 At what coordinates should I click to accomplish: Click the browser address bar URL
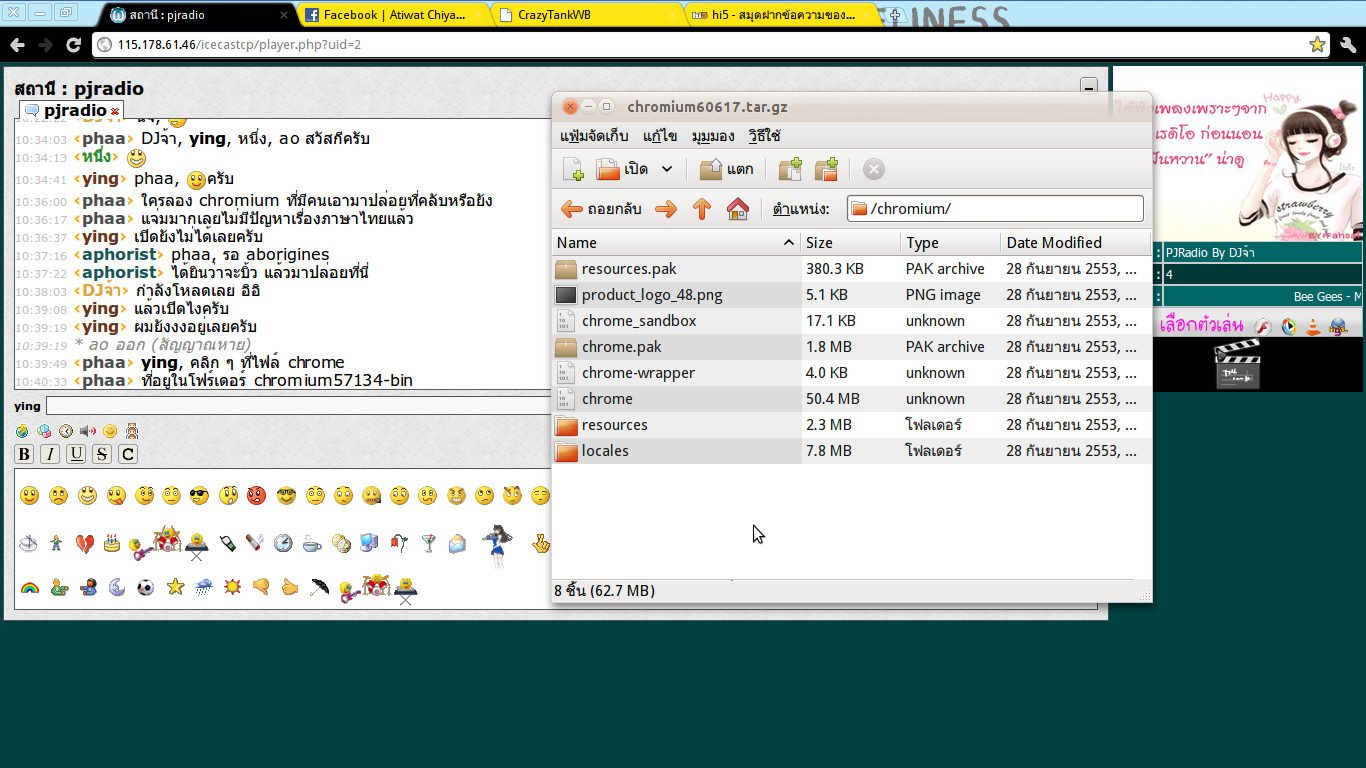pyautogui.click(x=239, y=45)
